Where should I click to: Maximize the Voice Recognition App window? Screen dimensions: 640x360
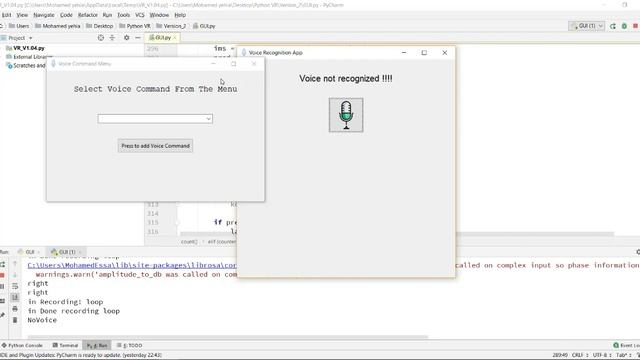424,53
